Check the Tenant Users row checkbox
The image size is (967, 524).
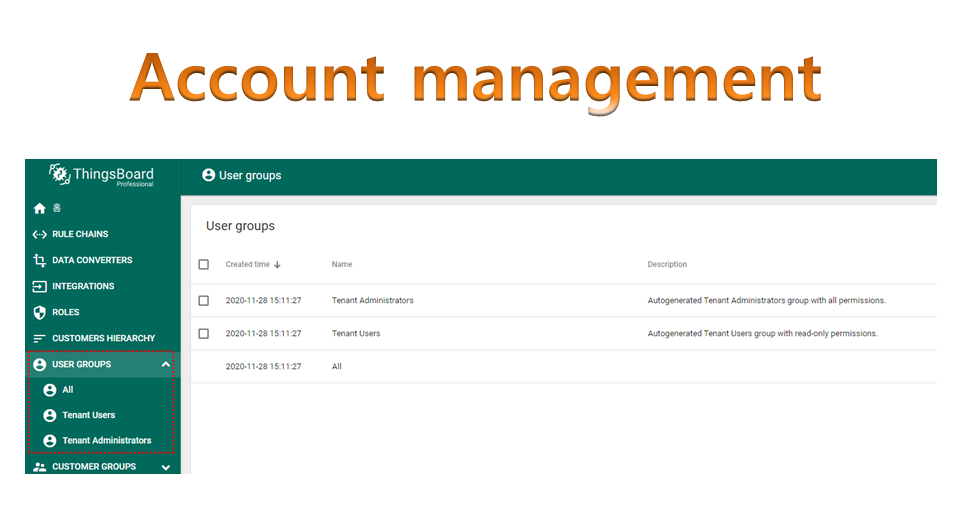click(204, 334)
